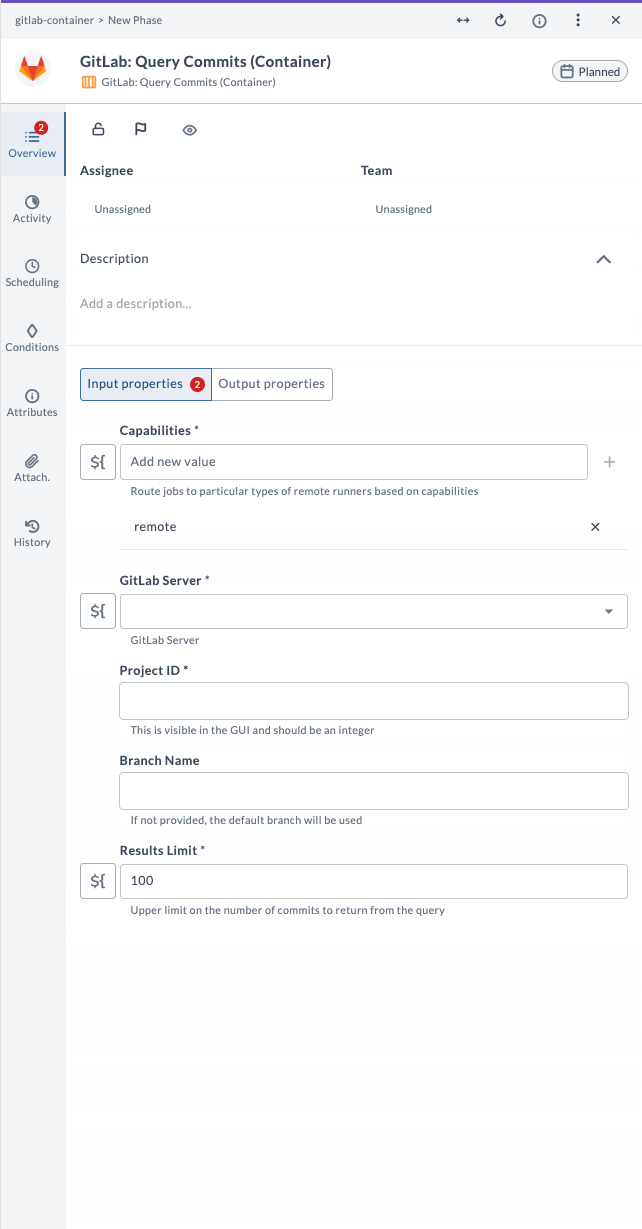Screen dimensions: 642x1229
Task: Open the Activity sidebar tab
Action: [32, 209]
